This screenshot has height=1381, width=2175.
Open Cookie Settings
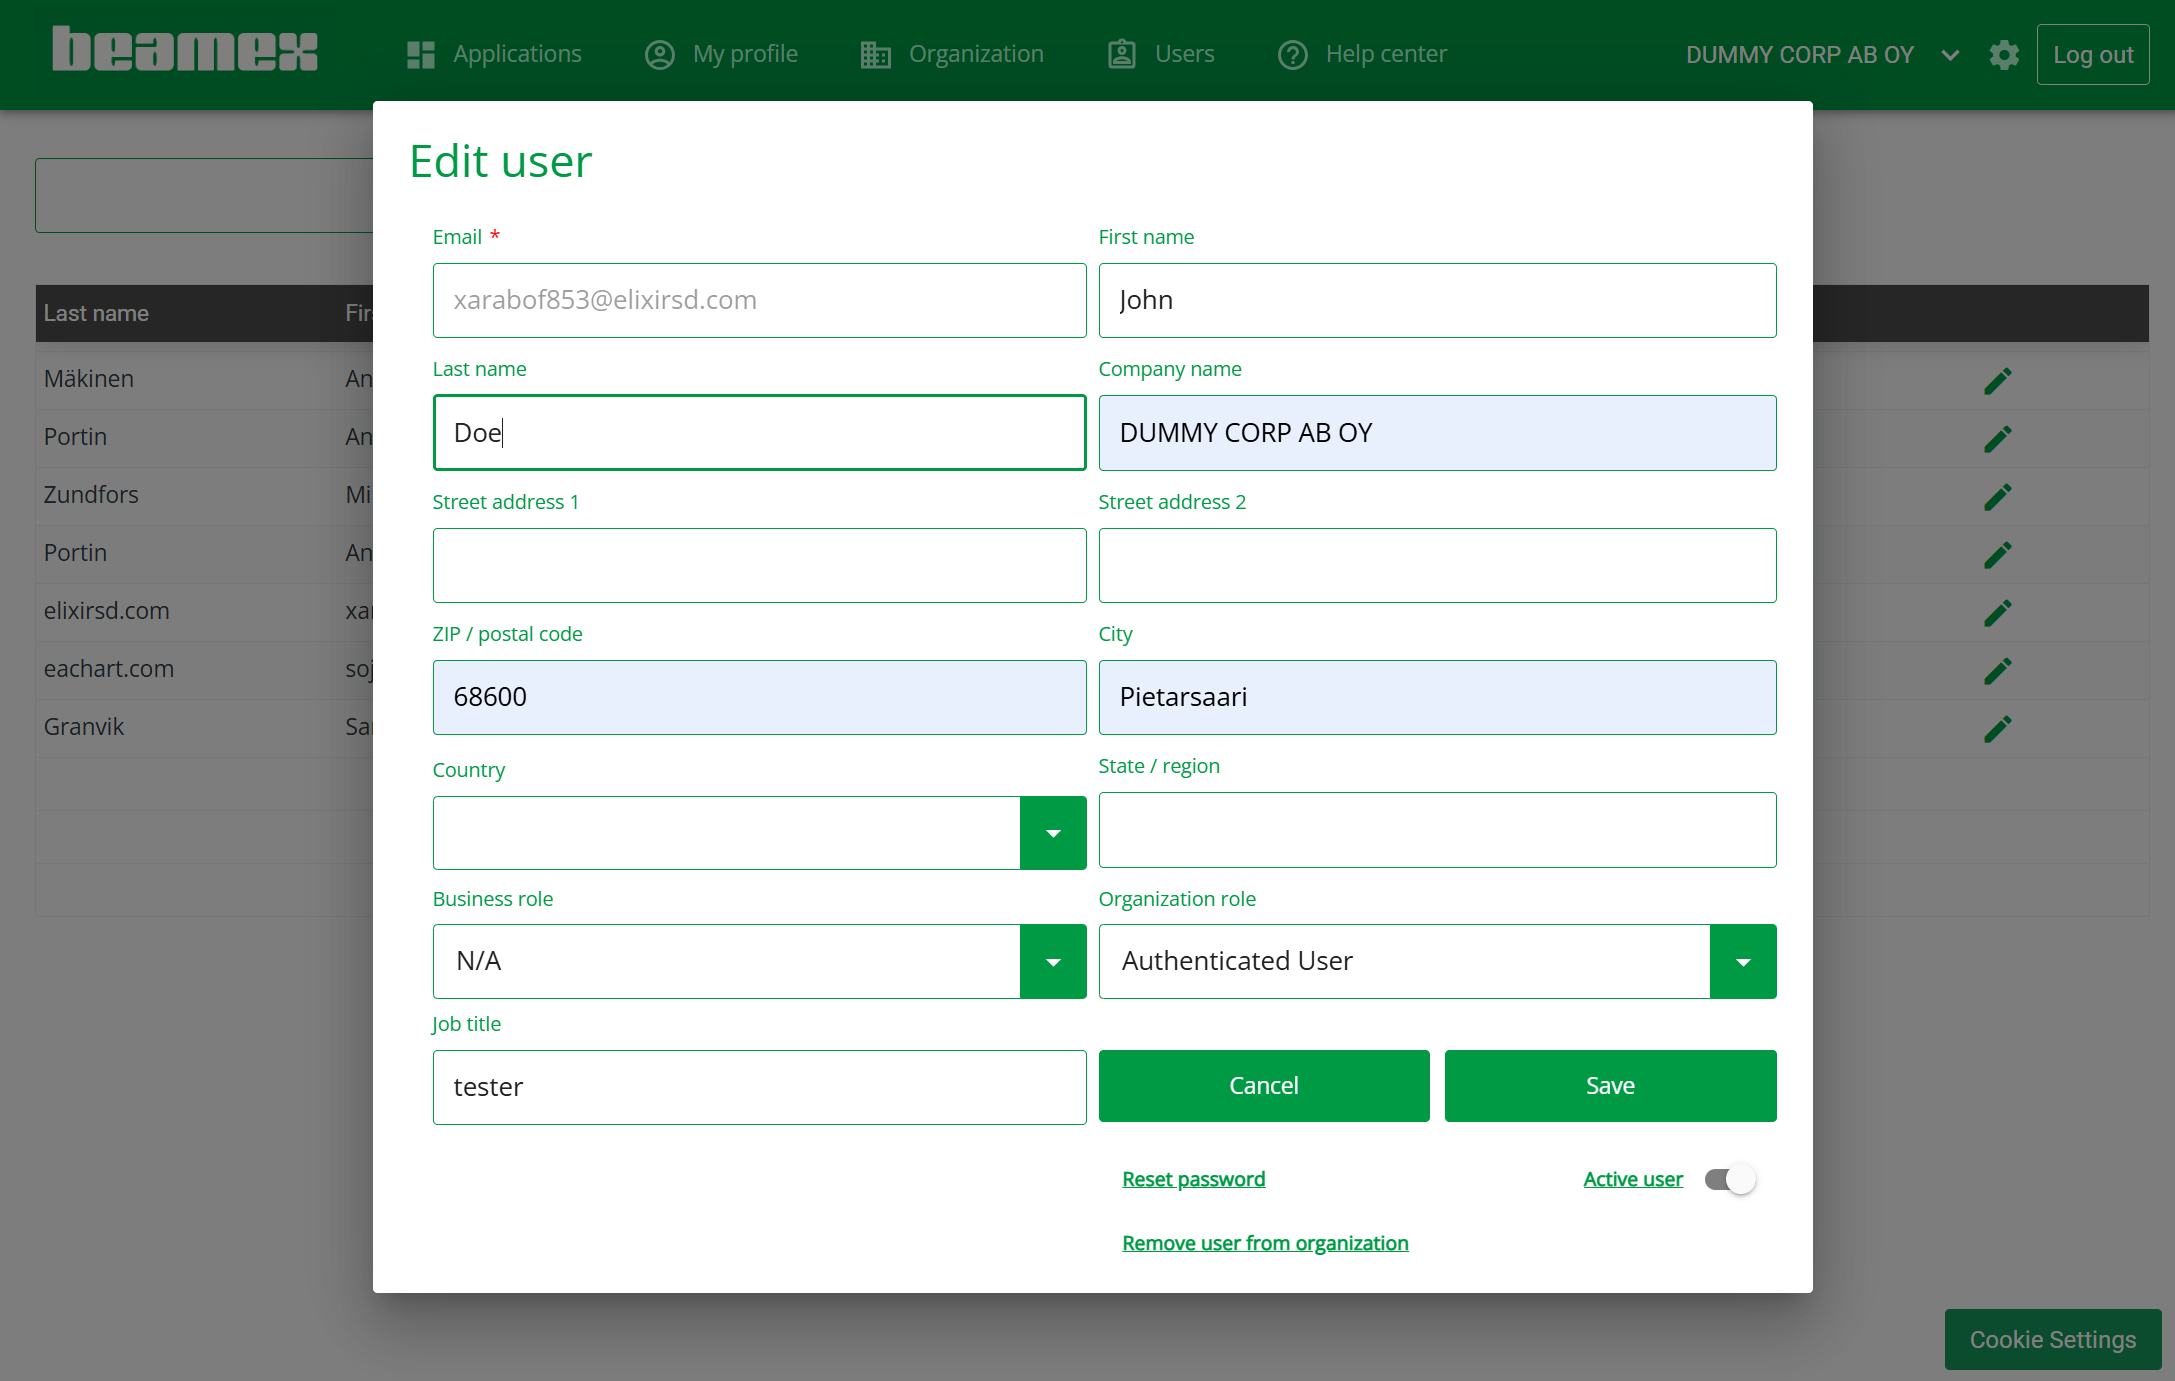click(x=2053, y=1340)
